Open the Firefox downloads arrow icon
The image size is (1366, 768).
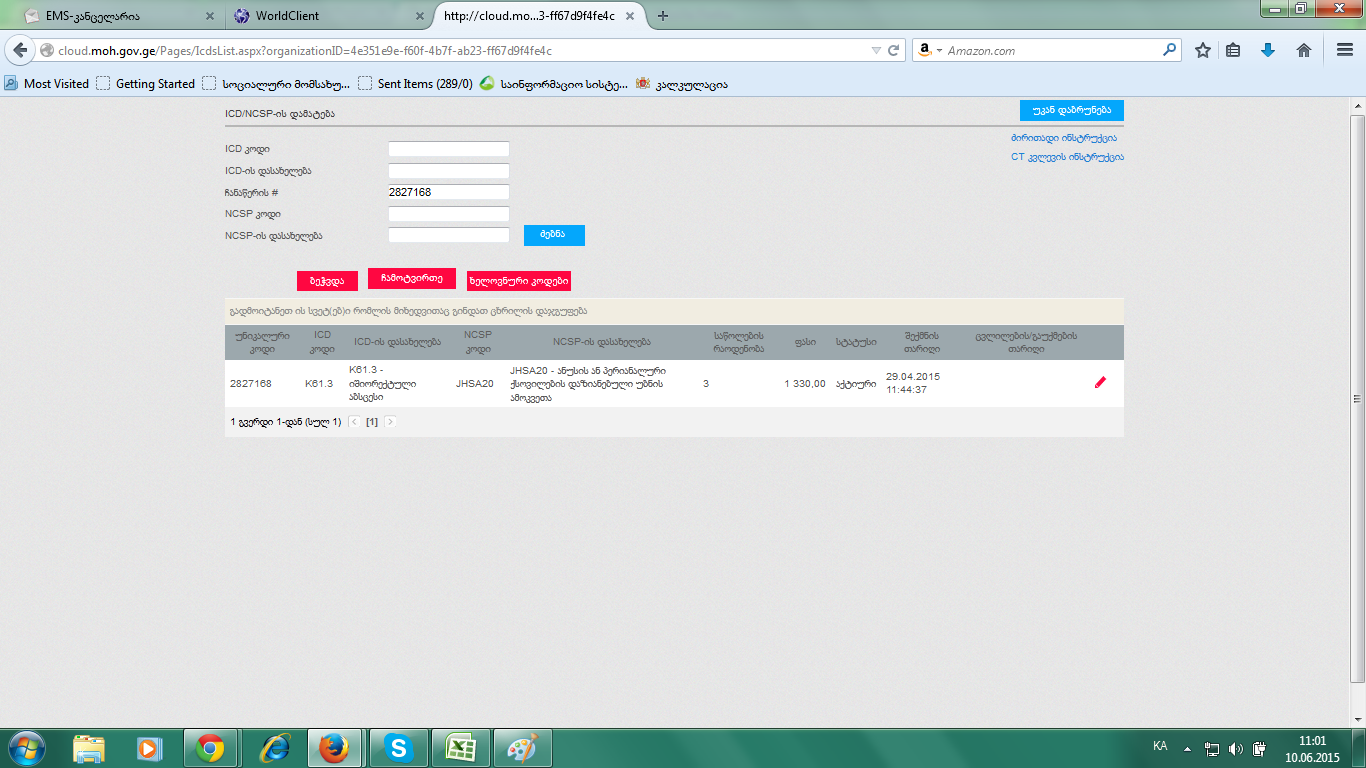[1268, 50]
